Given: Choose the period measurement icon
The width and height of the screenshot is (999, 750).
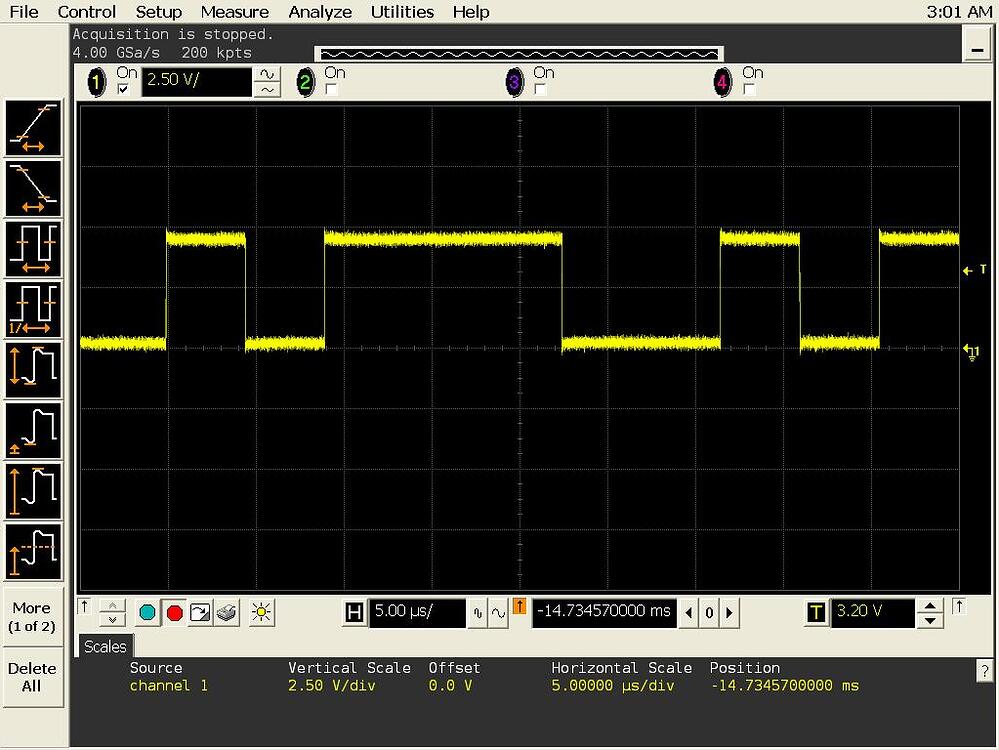Looking at the screenshot, I should (x=35, y=249).
